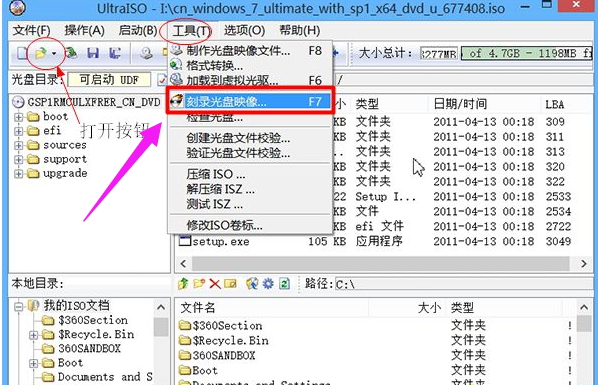Click the 路径 field containing C:\
Viewport: 598px width, 385px height.
tap(463, 284)
